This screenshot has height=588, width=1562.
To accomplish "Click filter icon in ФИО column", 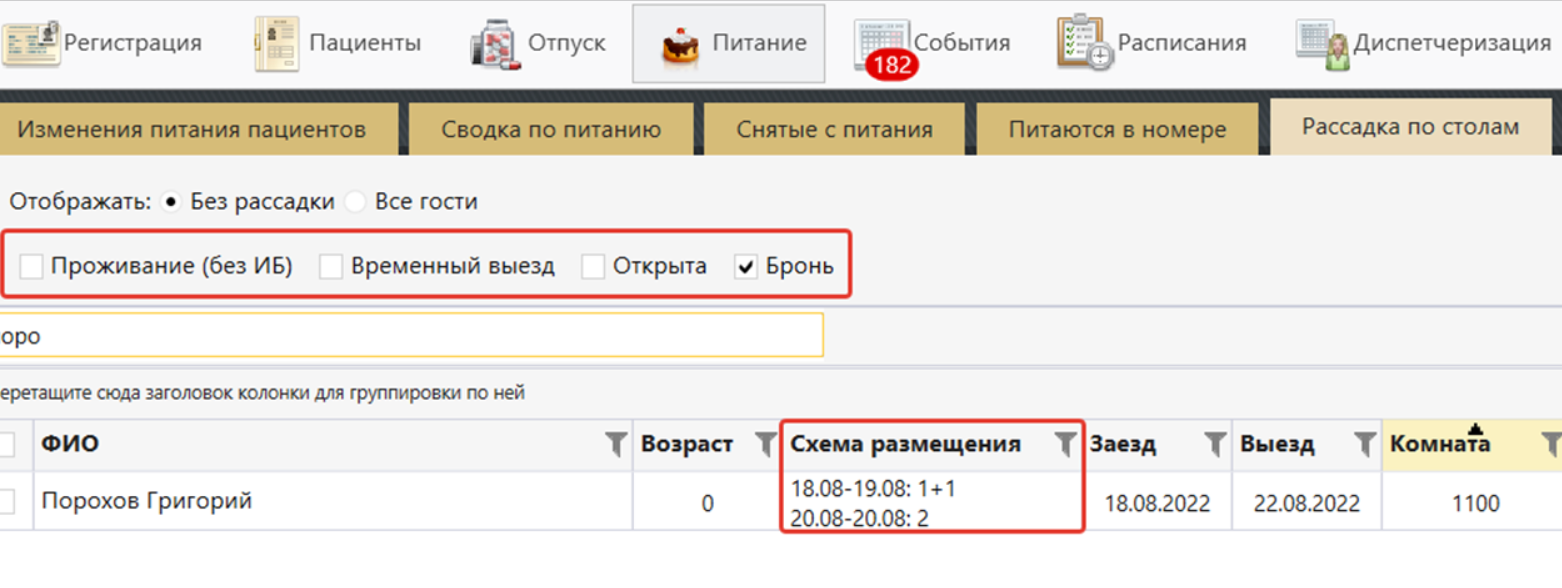I will pos(616,445).
